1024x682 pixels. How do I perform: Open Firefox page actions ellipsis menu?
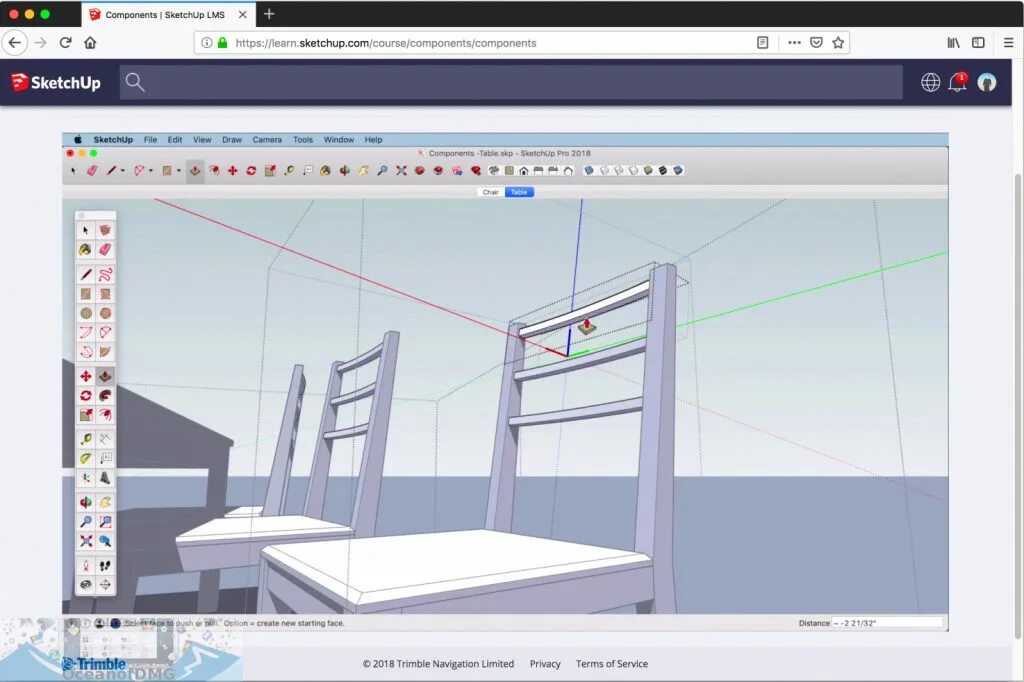794,42
